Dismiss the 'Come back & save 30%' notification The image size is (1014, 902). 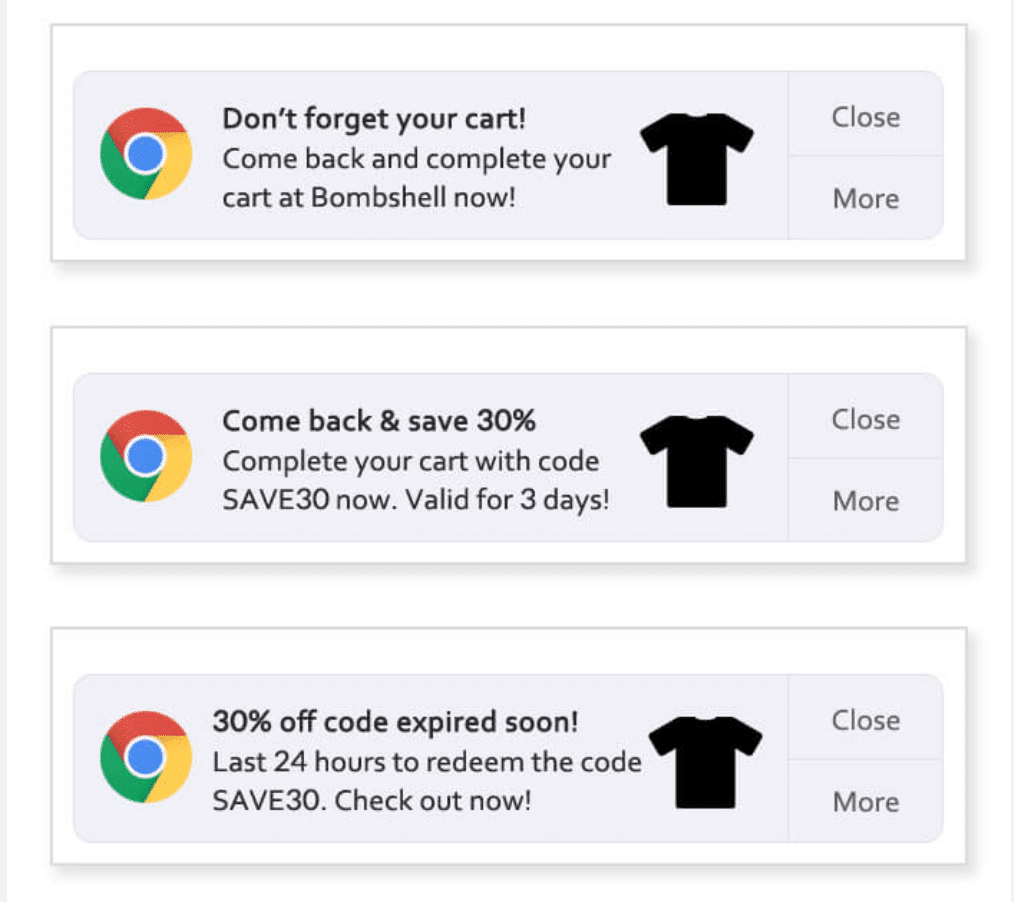865,419
